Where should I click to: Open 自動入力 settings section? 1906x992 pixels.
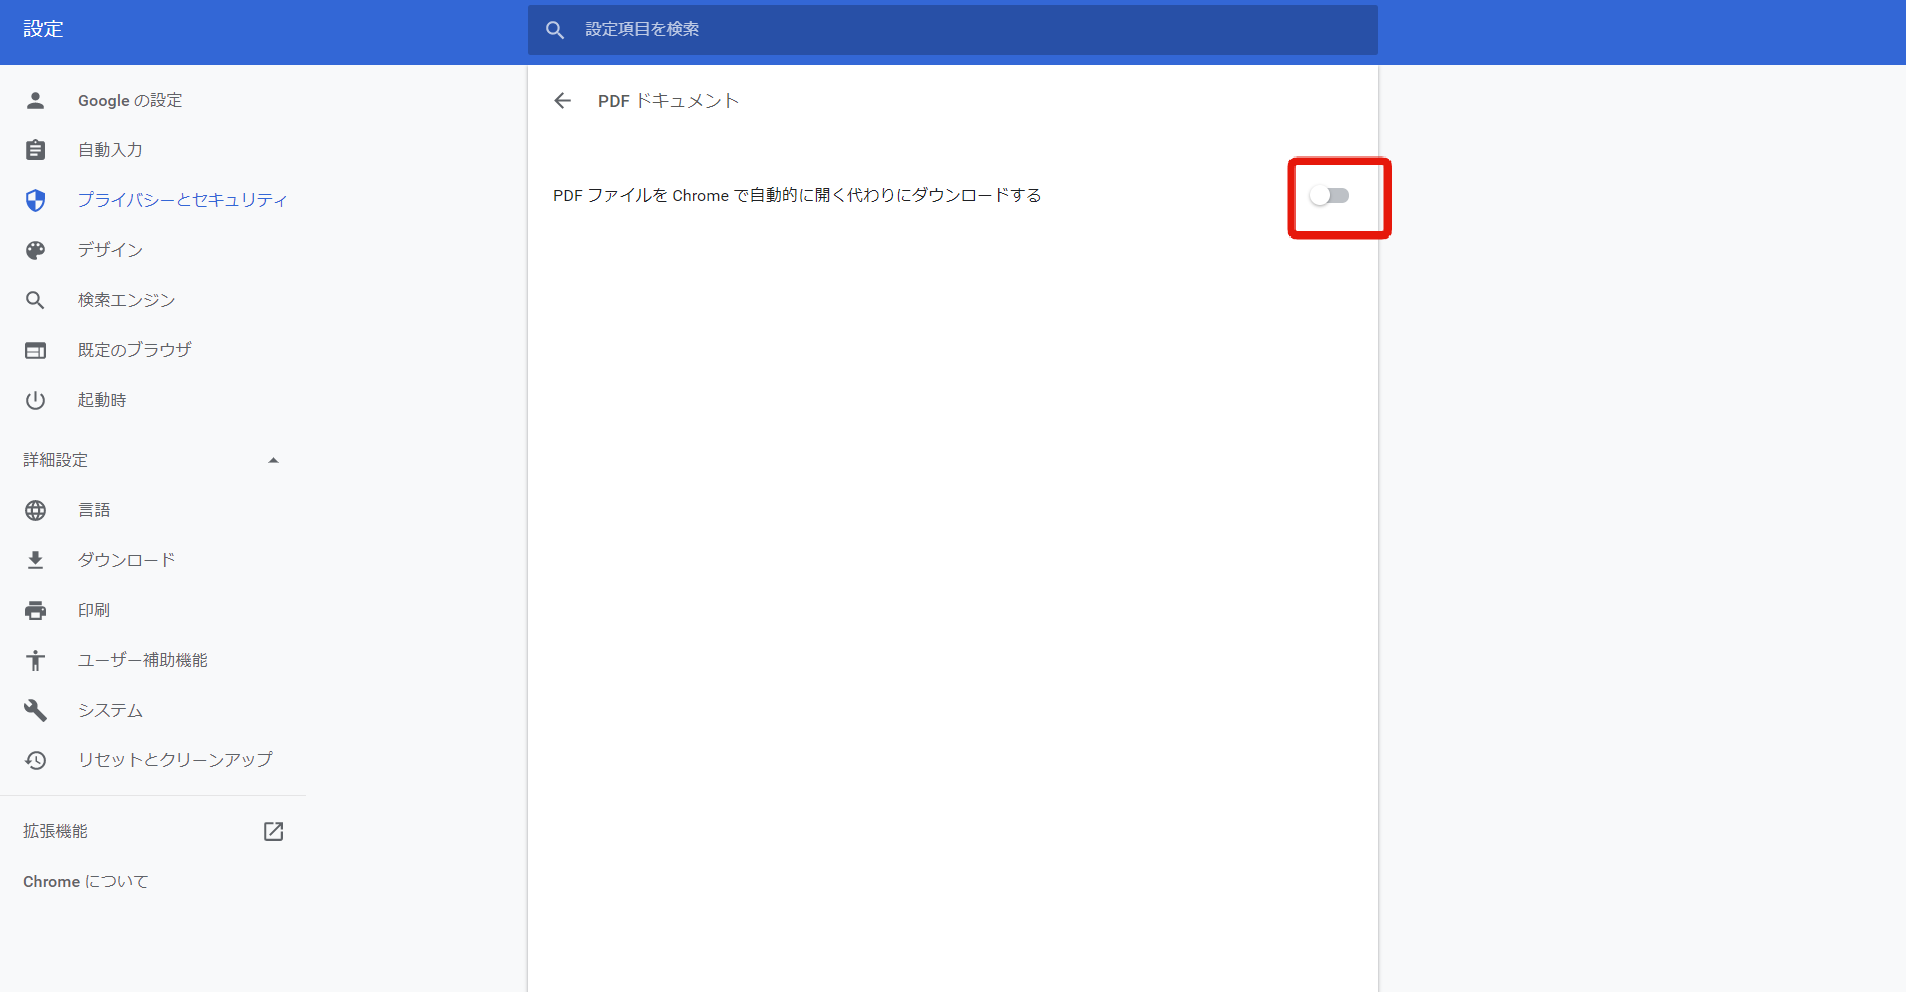click(110, 150)
